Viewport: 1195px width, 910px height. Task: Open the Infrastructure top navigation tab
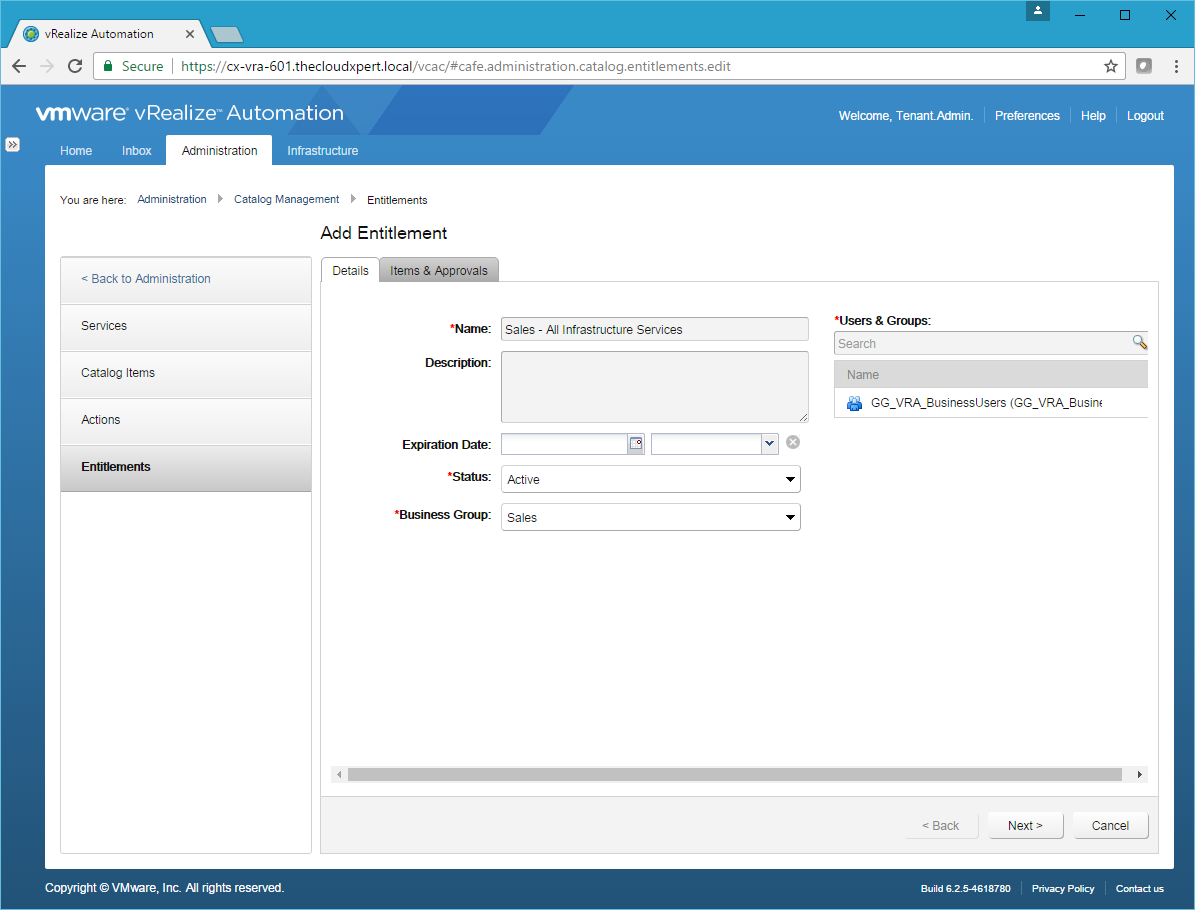click(x=322, y=151)
